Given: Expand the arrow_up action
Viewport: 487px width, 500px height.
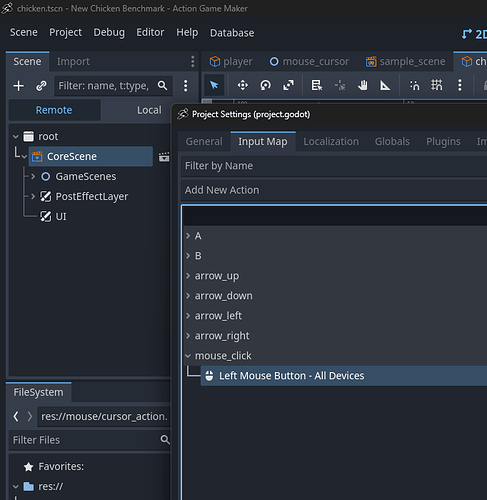Looking at the screenshot, I should (188, 276).
